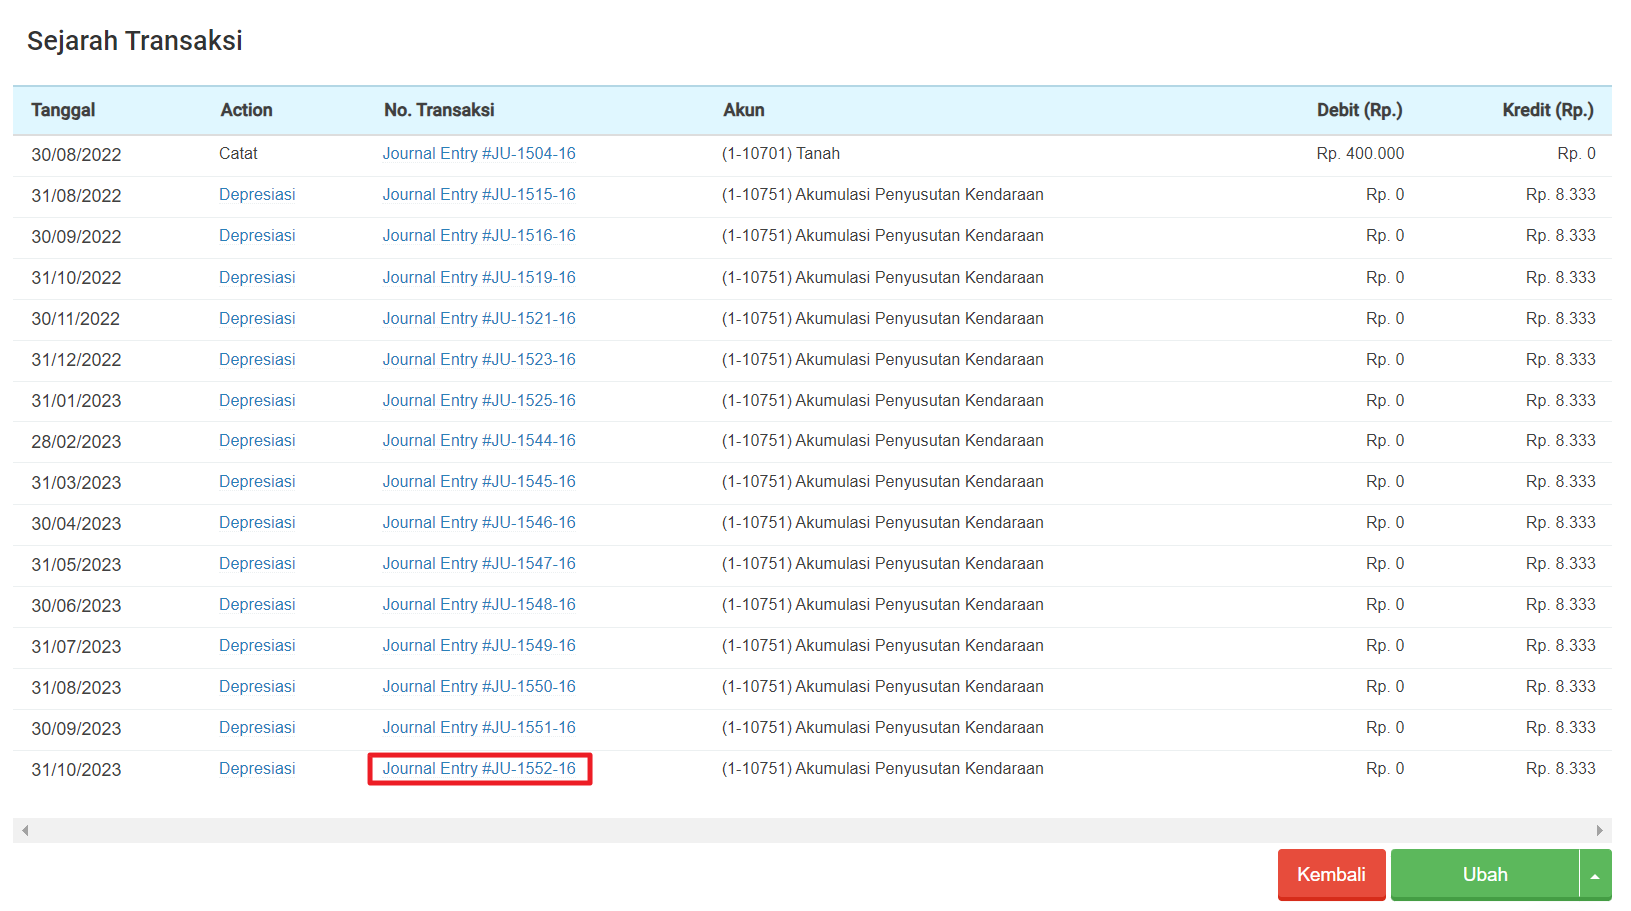Open Journal Entry #JU-1515-16 link

click(479, 195)
